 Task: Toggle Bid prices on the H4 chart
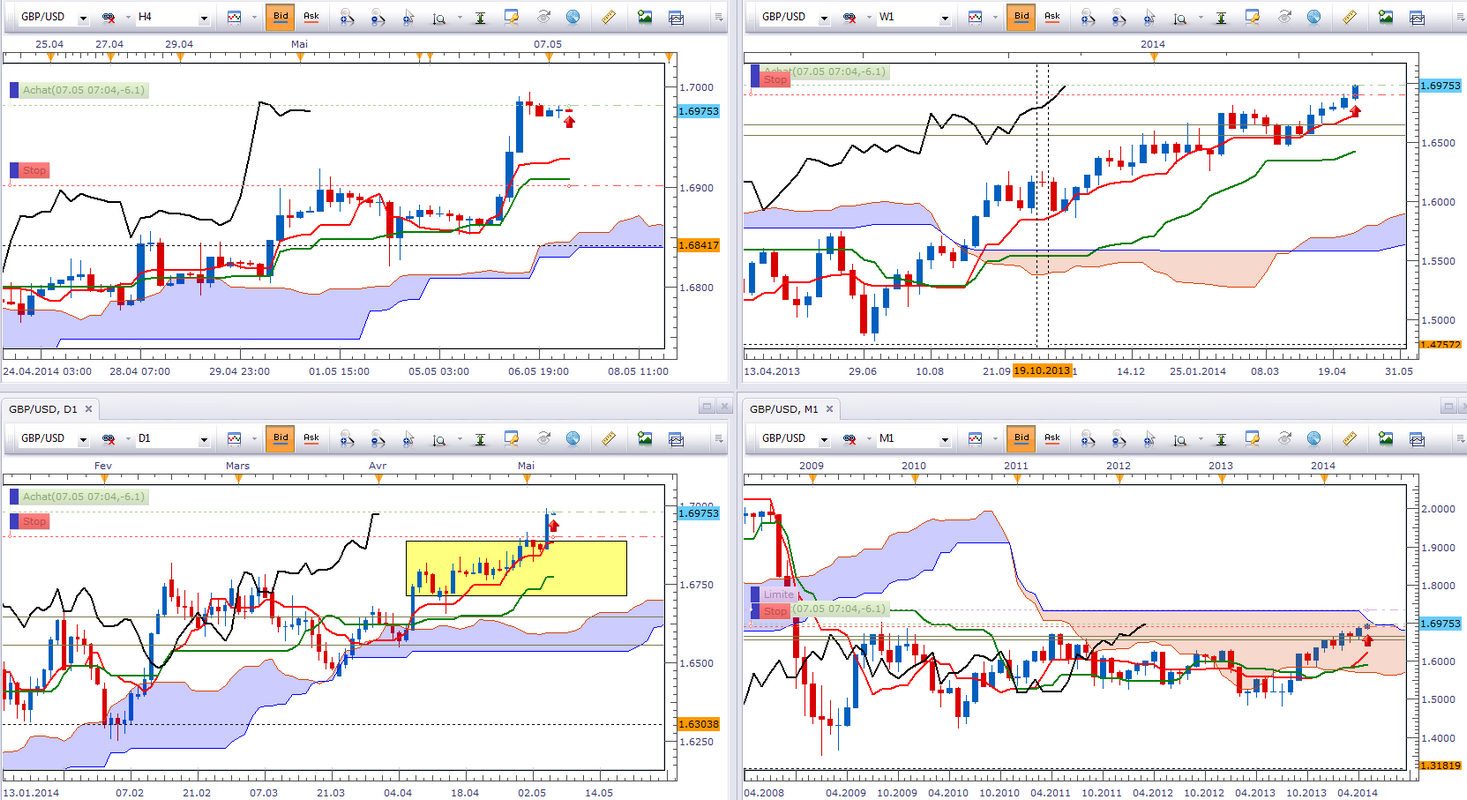[x=280, y=17]
